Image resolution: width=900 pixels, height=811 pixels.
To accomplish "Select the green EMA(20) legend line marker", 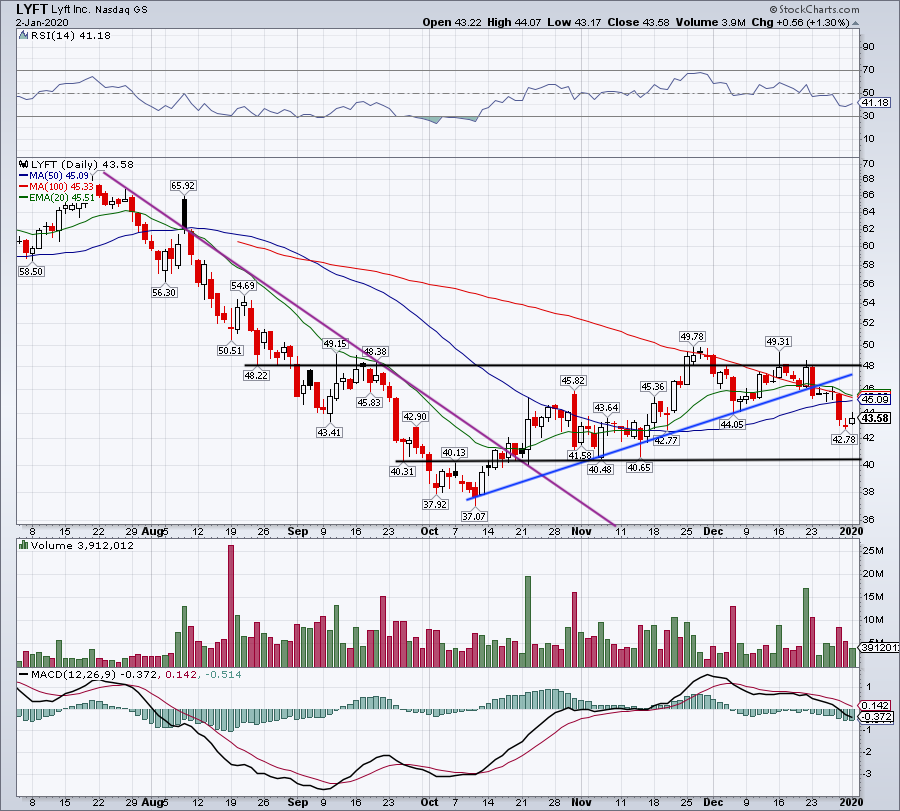I will tap(24, 197).
